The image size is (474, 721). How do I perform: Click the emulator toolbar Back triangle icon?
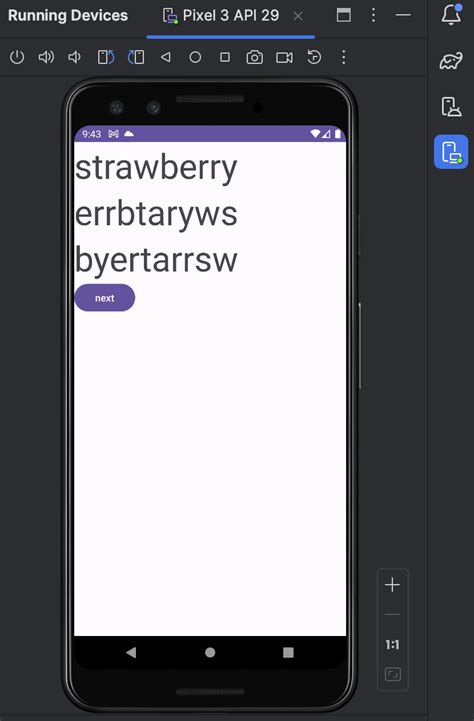pos(166,57)
